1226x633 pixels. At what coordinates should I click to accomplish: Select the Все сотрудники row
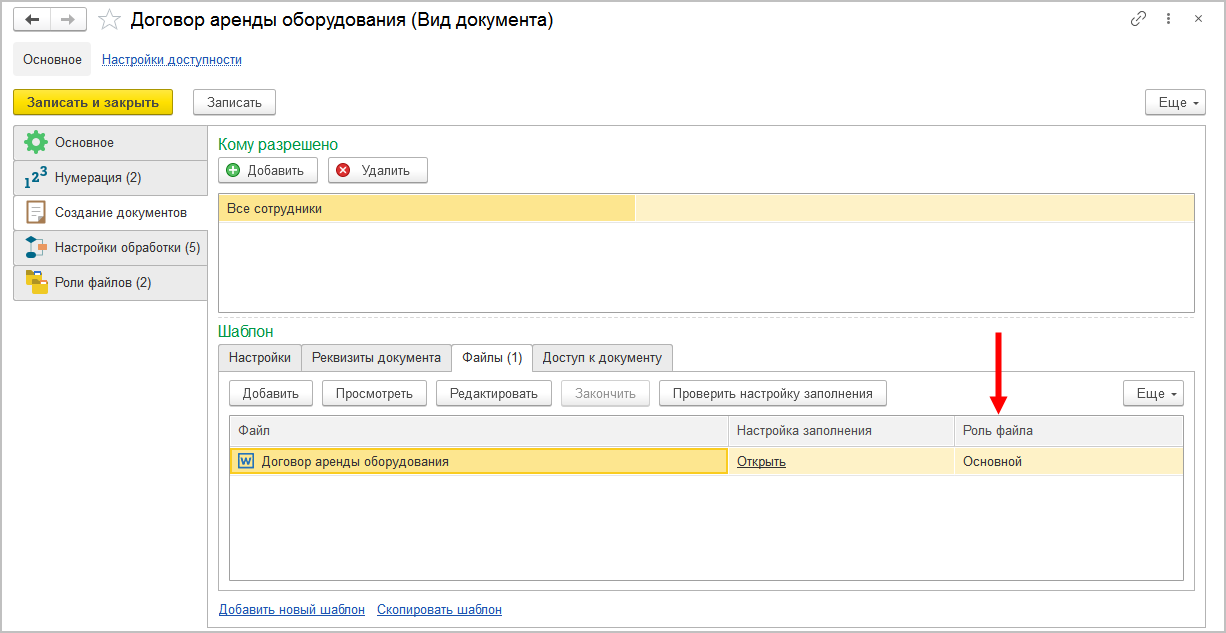pyautogui.click(x=427, y=208)
